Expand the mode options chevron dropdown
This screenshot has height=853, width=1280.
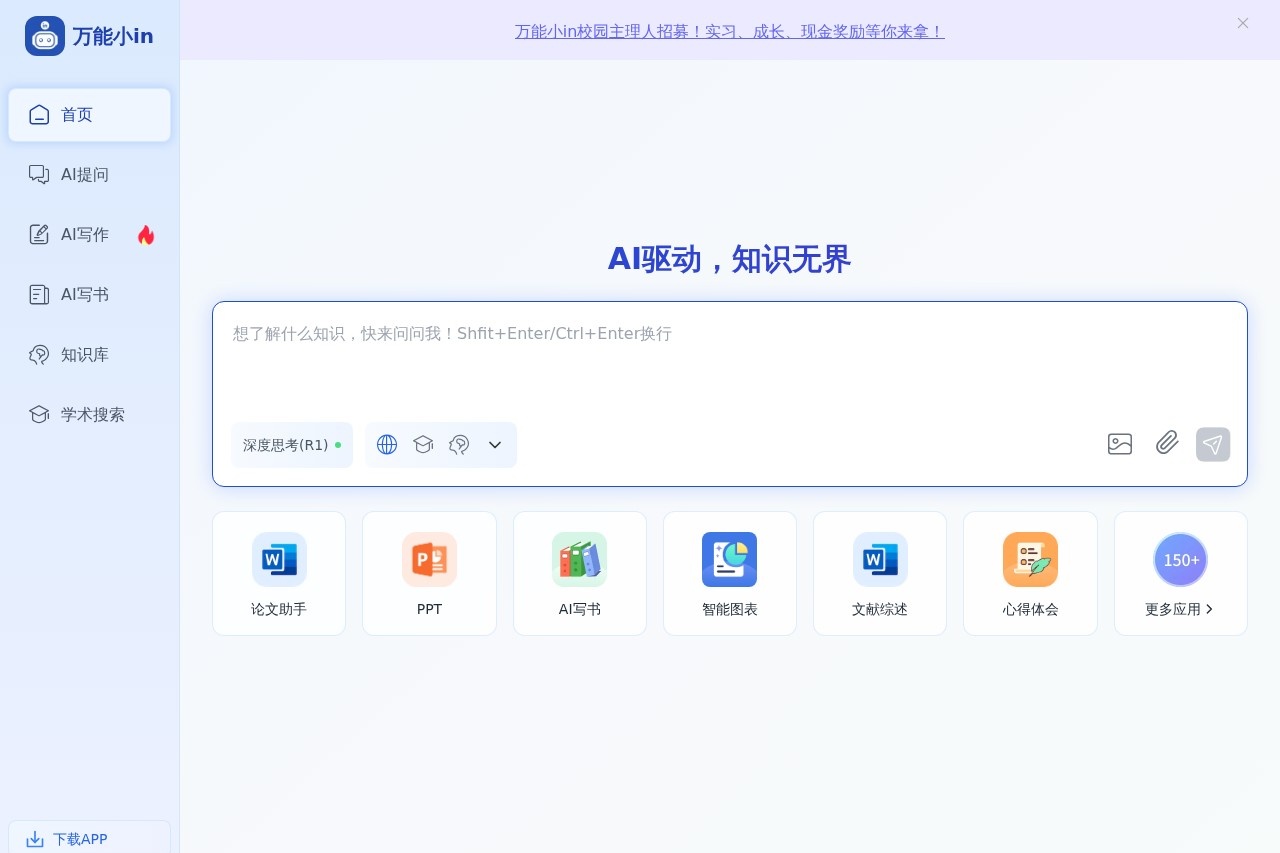(x=494, y=445)
